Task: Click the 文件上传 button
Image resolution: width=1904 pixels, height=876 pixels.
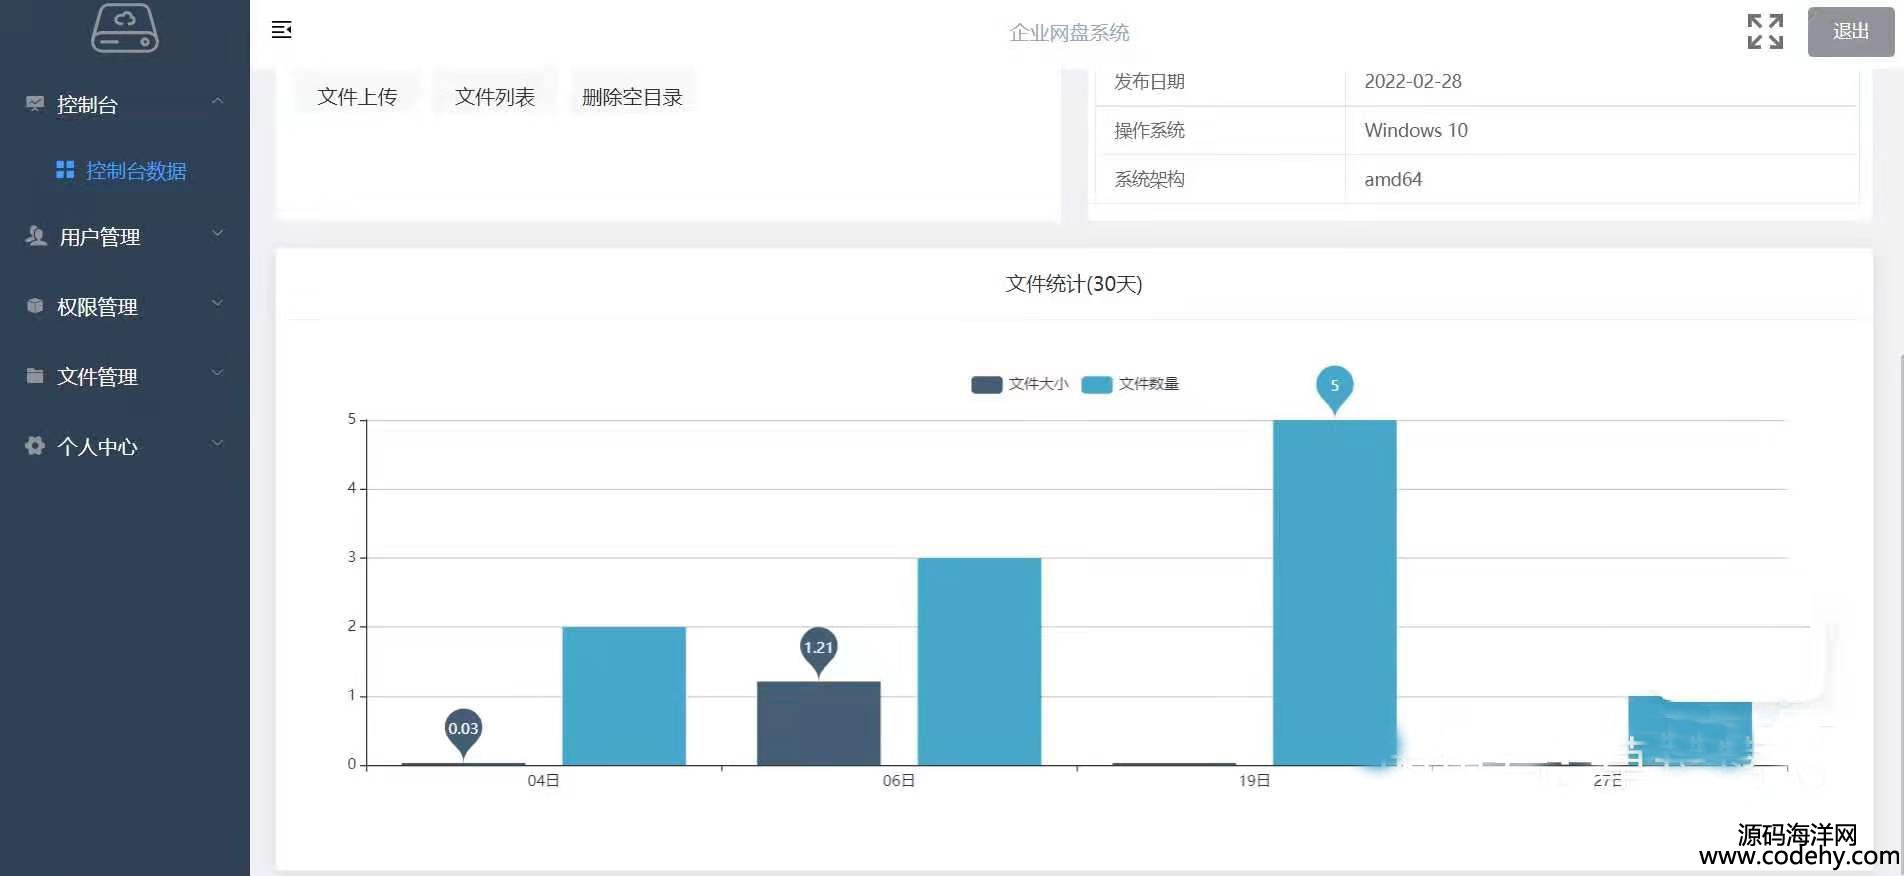Action: [357, 97]
